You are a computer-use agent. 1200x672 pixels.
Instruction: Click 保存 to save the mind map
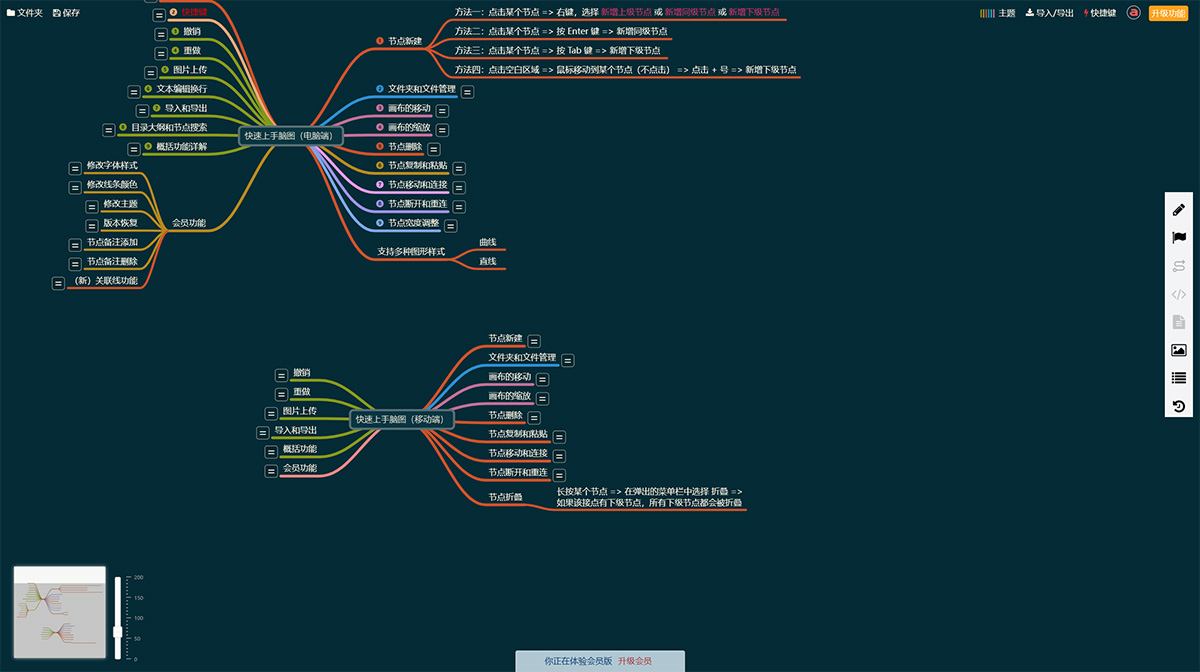click(66, 13)
